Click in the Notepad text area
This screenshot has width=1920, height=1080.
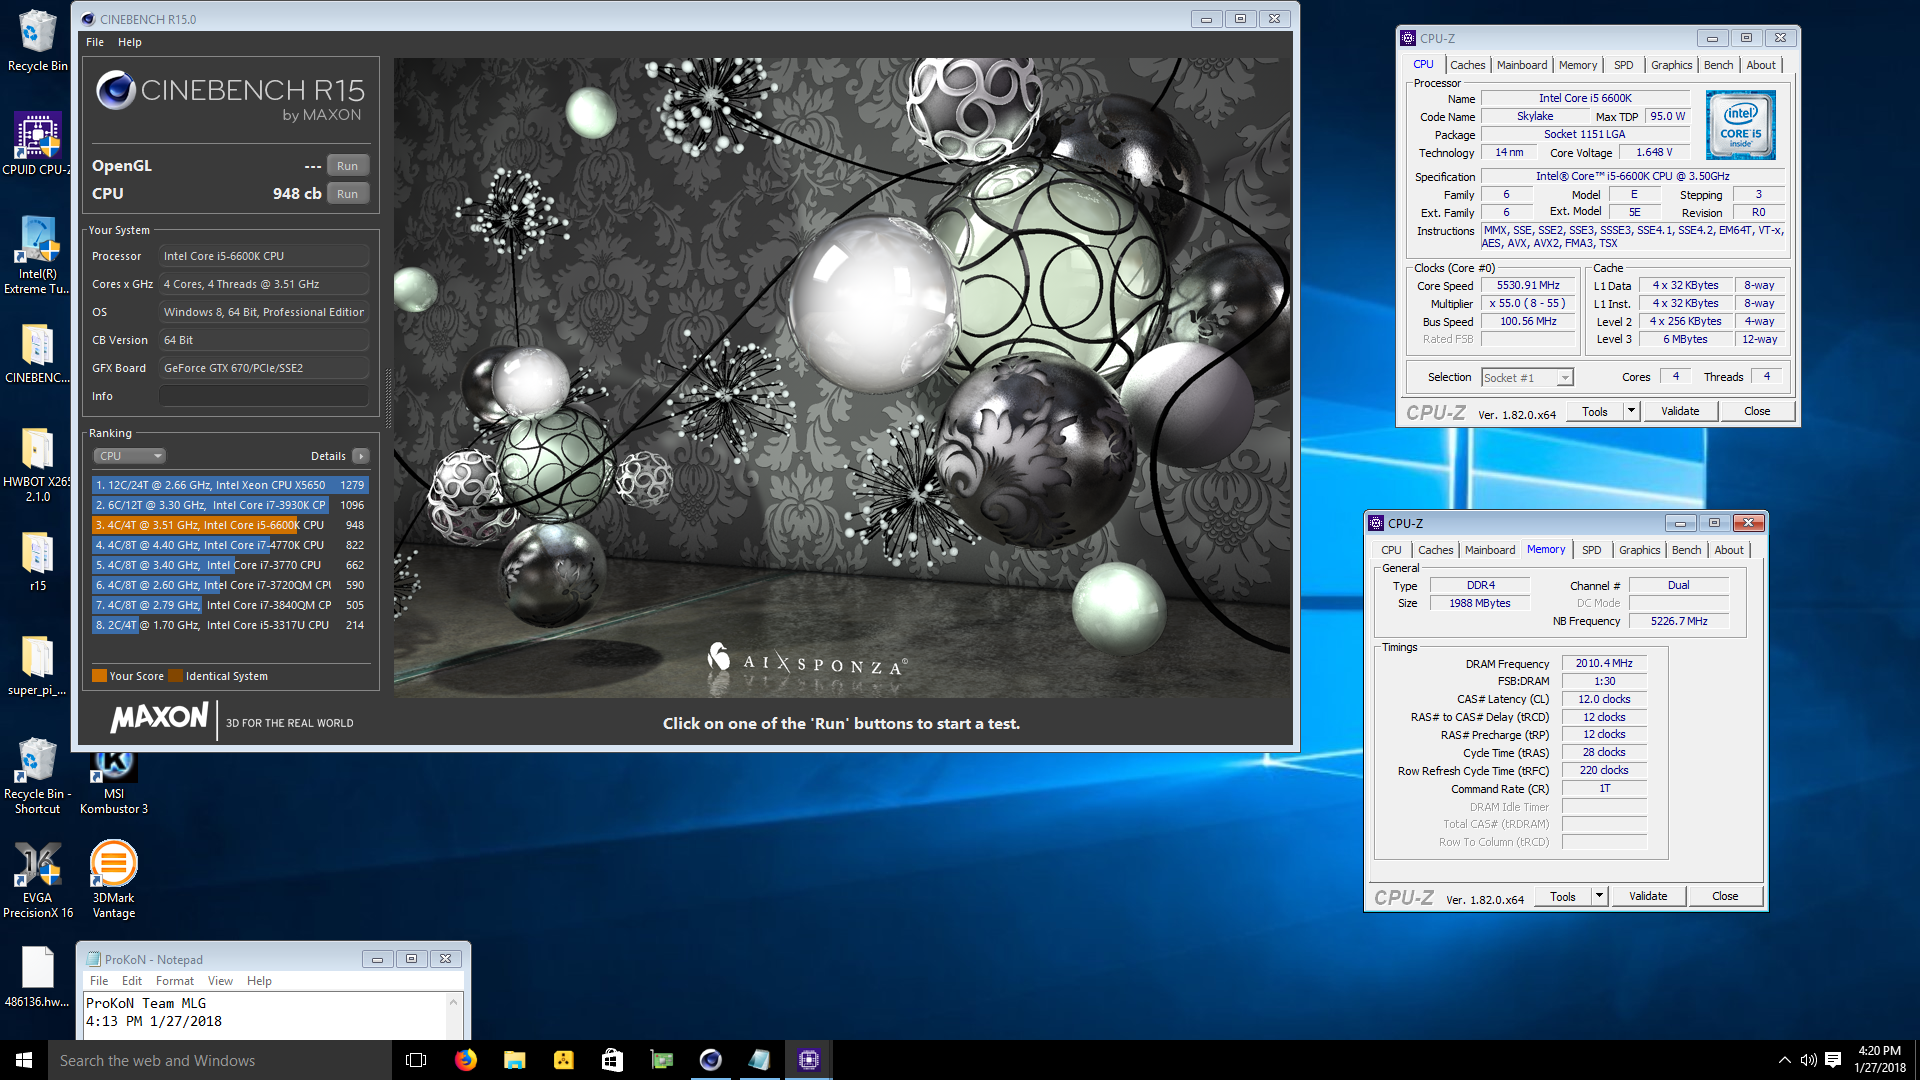264,1015
